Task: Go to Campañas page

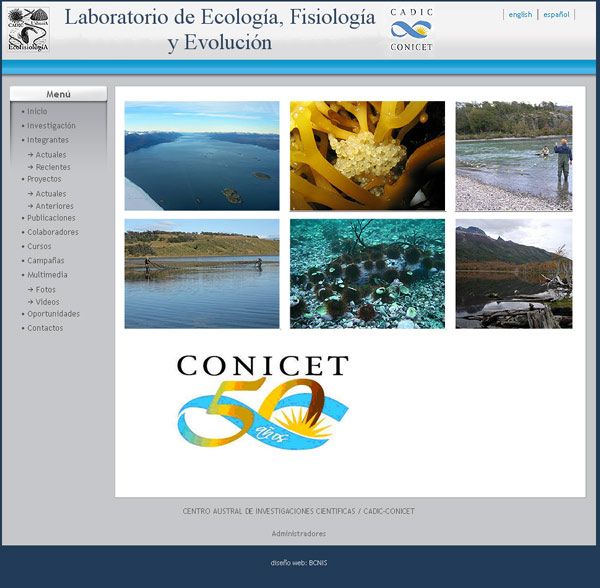Action: 46,261
